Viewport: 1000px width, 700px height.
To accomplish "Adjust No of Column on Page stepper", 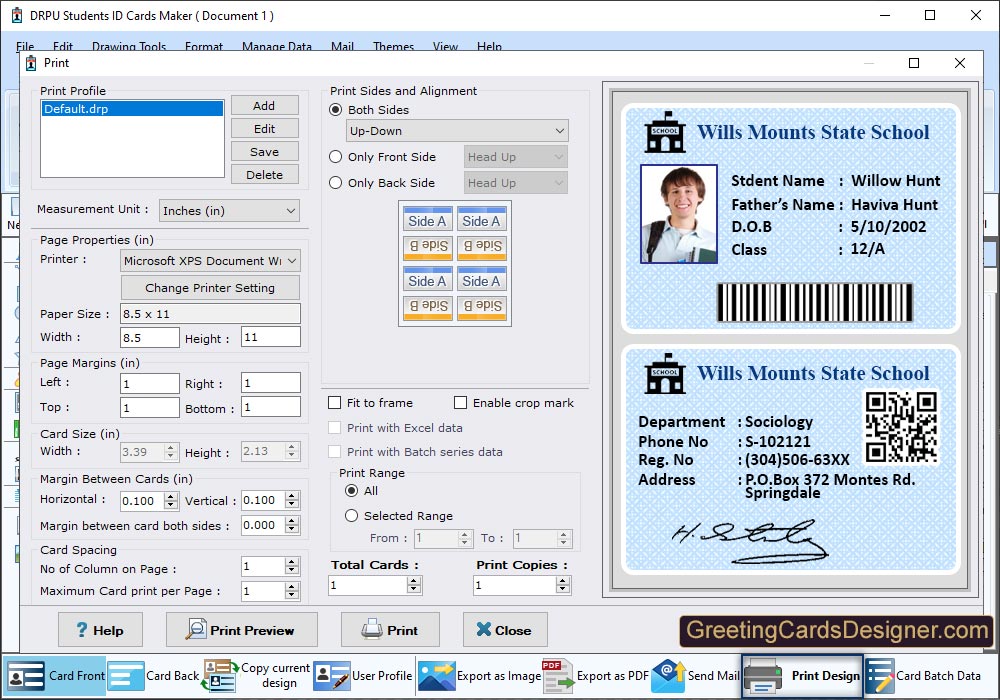I will (x=292, y=566).
